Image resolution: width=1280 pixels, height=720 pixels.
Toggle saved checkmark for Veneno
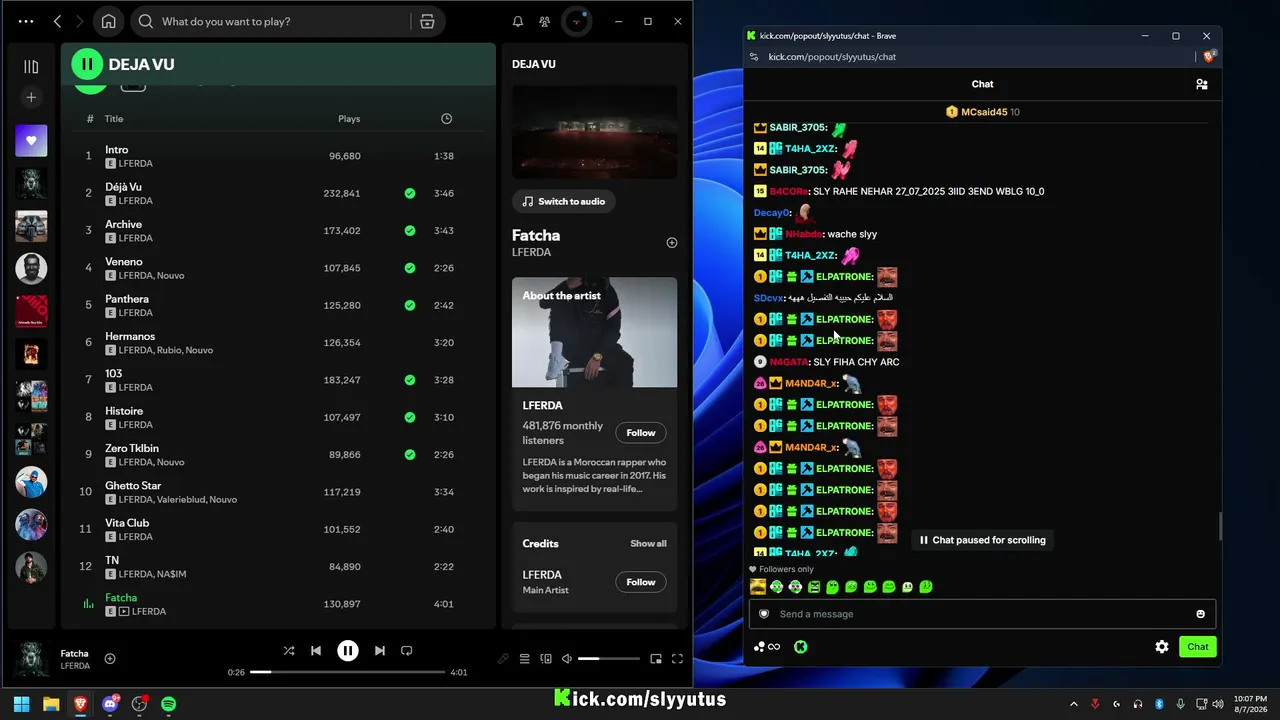[x=410, y=268]
